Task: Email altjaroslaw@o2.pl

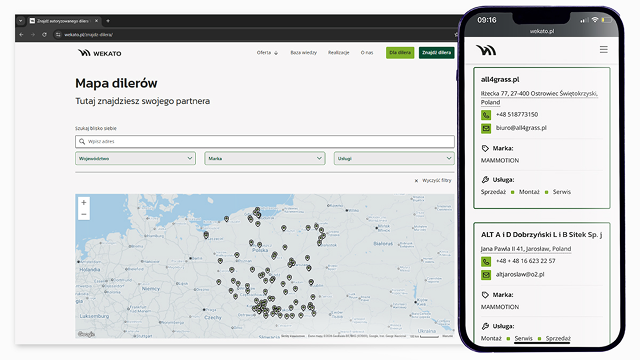Action: (x=520, y=274)
